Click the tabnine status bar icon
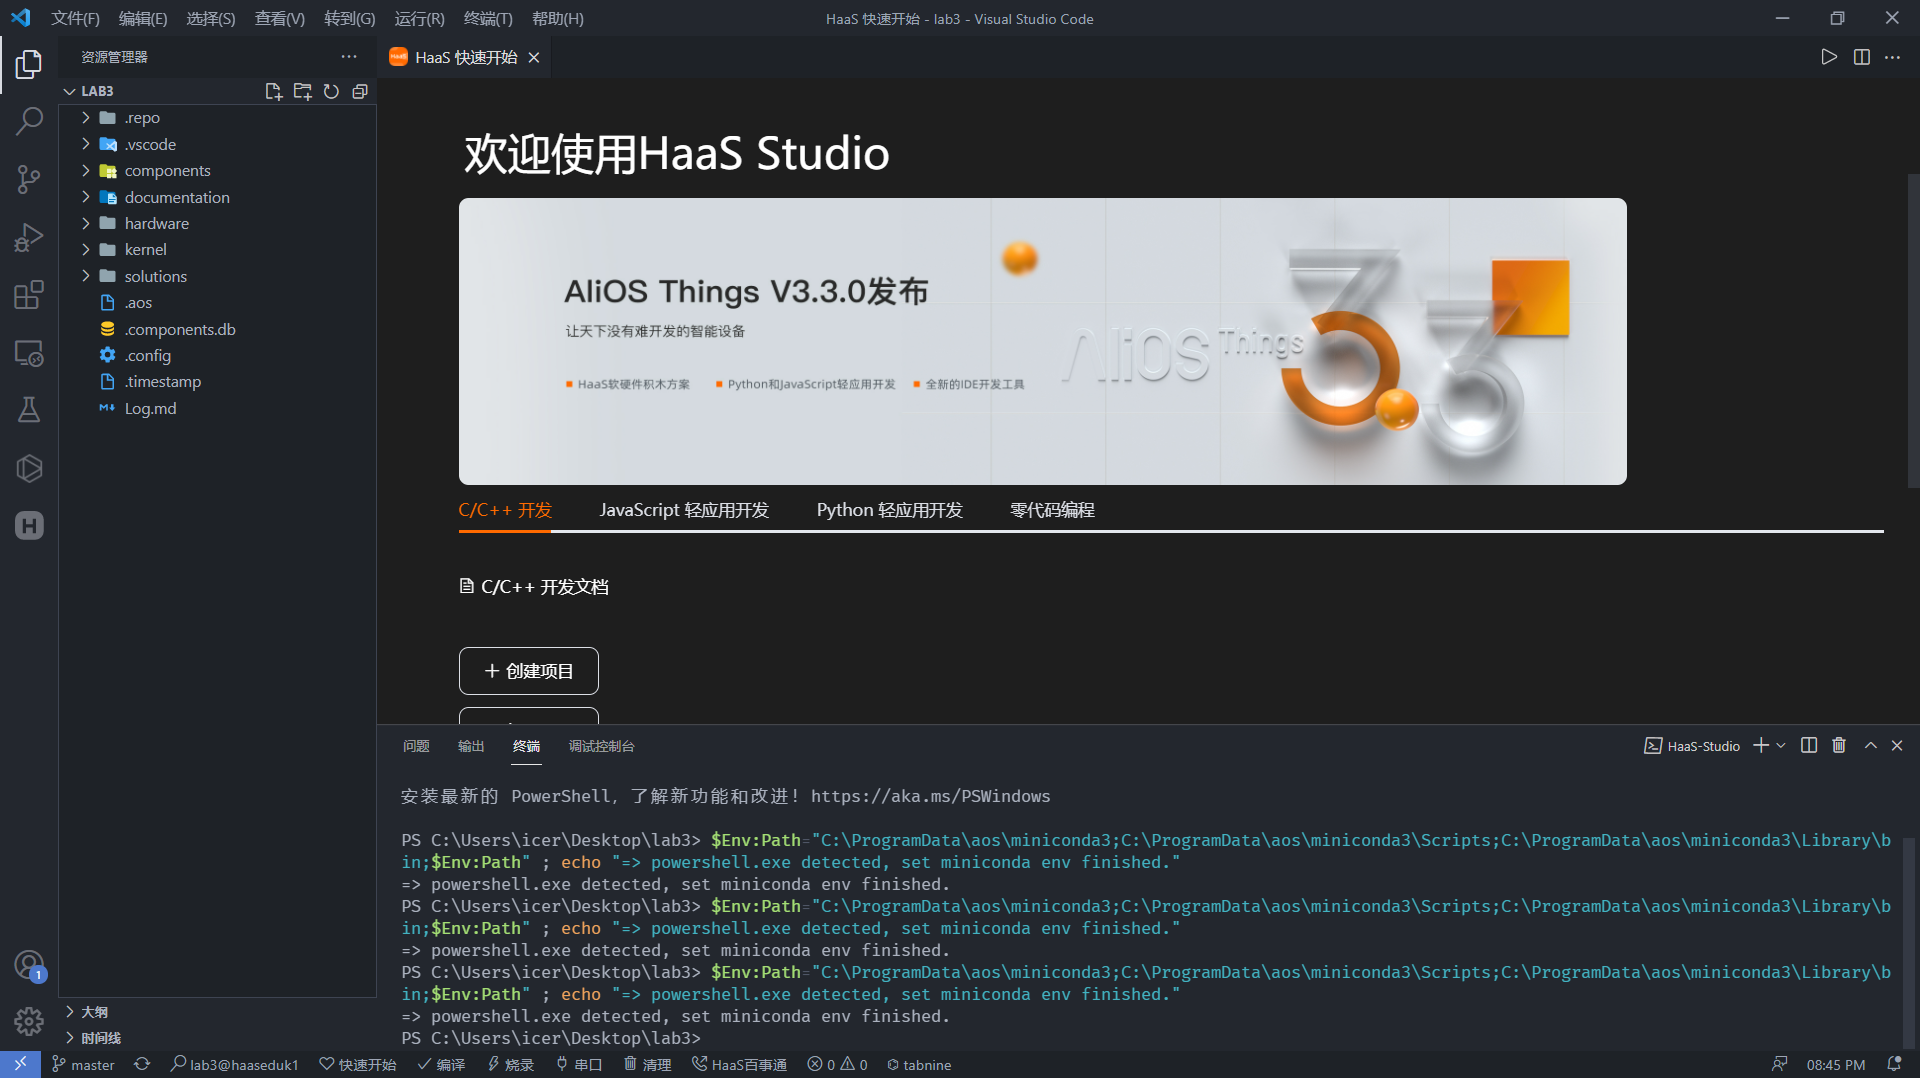The image size is (1920, 1078). click(919, 1064)
